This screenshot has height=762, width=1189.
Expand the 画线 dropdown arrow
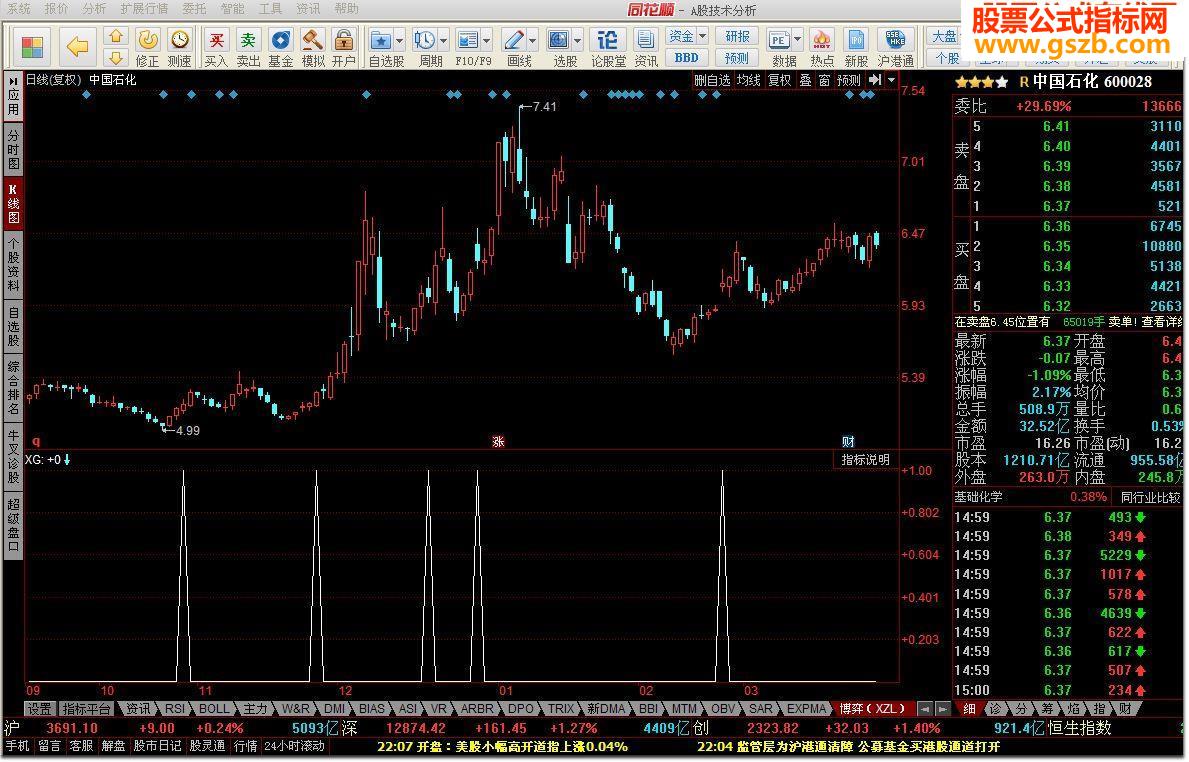pyautogui.click(x=532, y=40)
